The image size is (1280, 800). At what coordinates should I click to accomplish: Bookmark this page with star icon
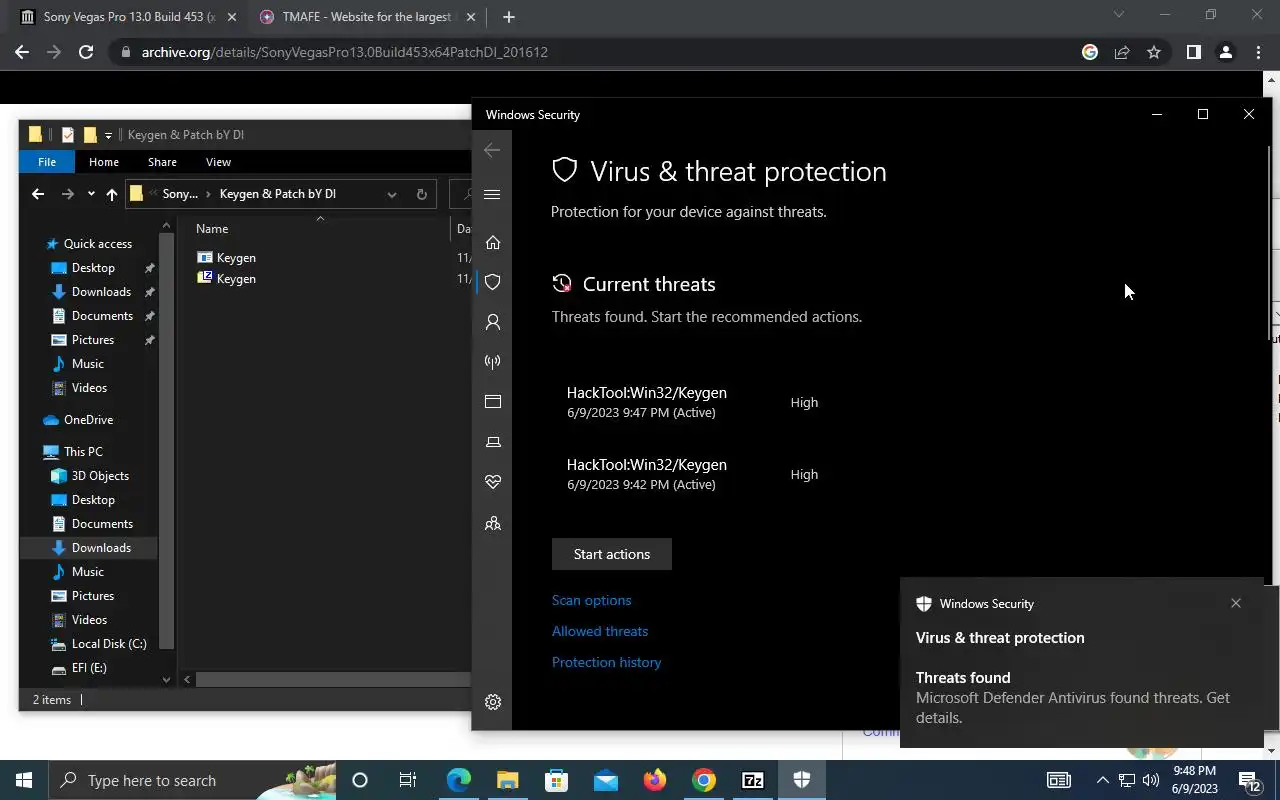tap(1154, 52)
